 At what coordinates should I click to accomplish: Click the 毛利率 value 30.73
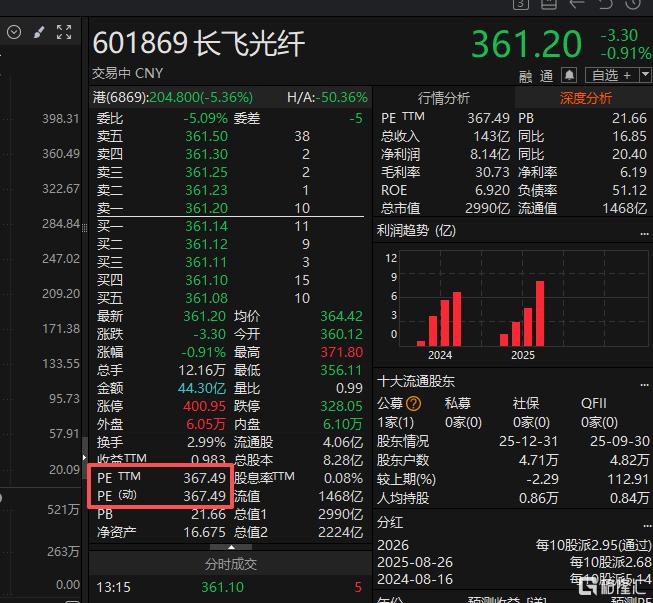pyautogui.click(x=492, y=172)
